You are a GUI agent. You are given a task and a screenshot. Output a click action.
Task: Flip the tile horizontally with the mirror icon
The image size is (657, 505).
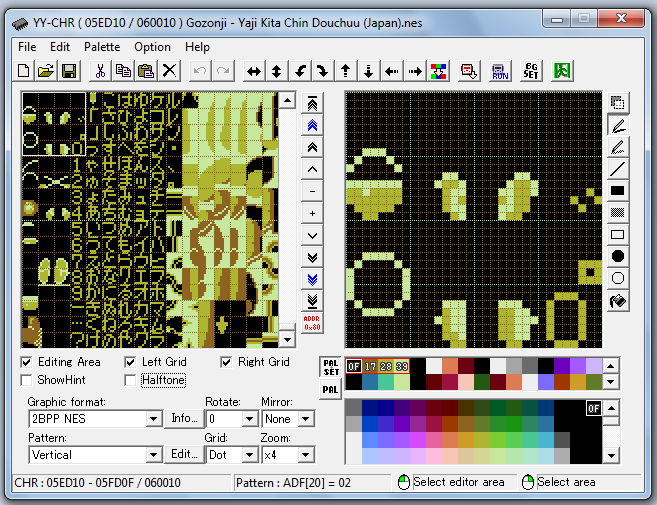(254, 71)
